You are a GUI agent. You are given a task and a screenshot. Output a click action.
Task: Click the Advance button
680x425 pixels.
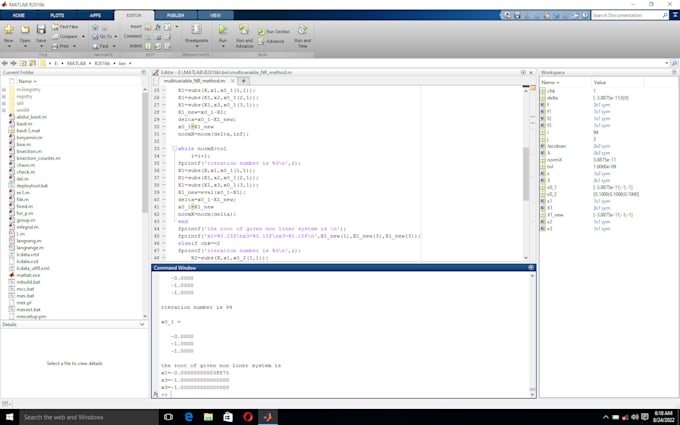271,41
